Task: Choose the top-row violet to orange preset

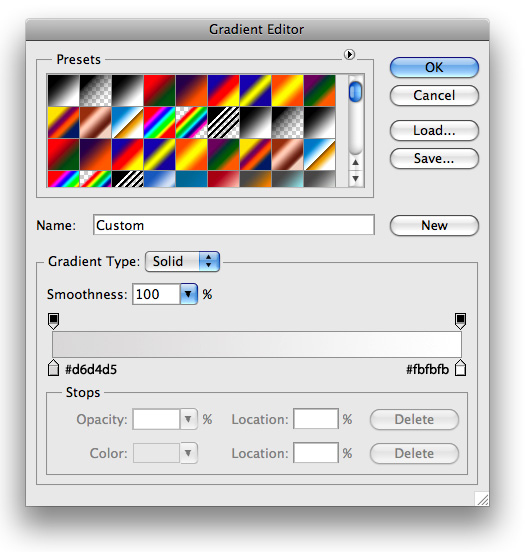Action: point(191,90)
